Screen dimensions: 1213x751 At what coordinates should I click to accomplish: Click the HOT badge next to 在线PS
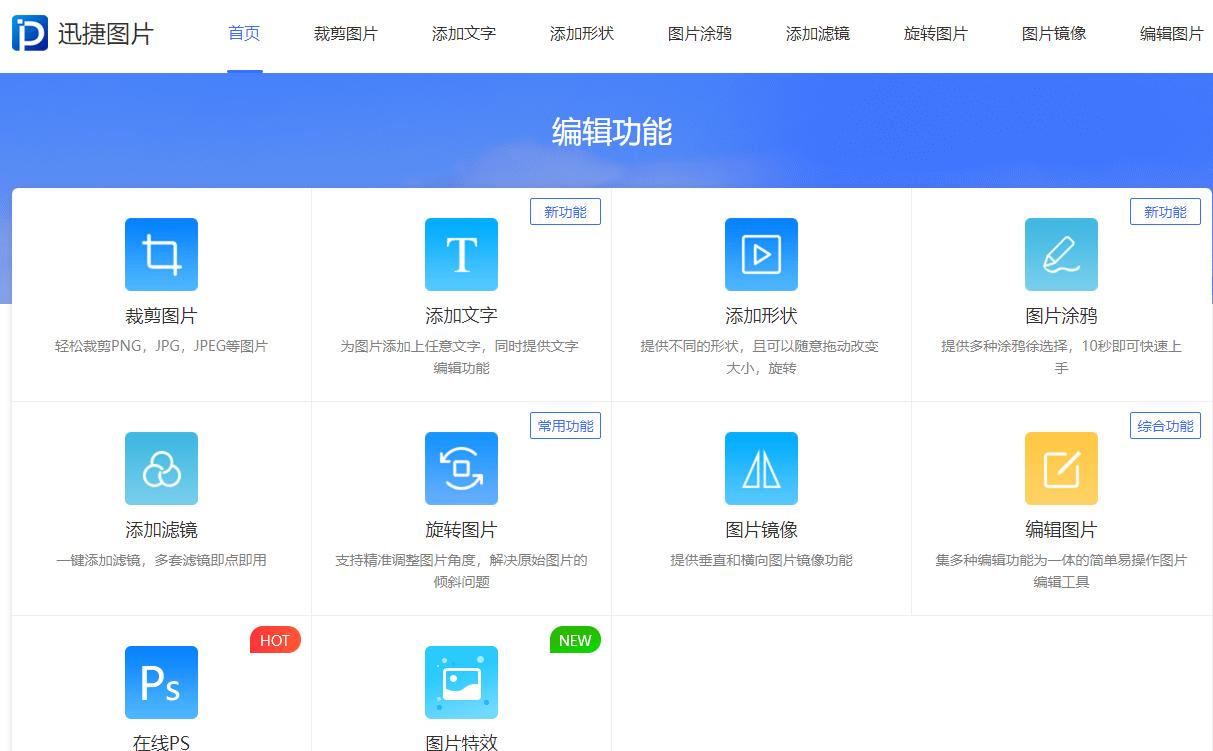tap(274, 640)
